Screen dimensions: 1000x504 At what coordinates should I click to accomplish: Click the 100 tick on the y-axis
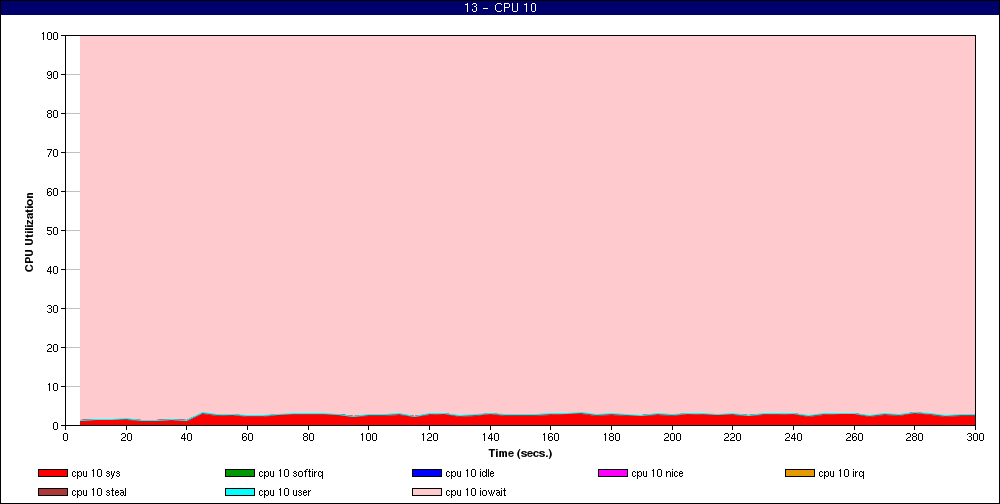click(50, 36)
